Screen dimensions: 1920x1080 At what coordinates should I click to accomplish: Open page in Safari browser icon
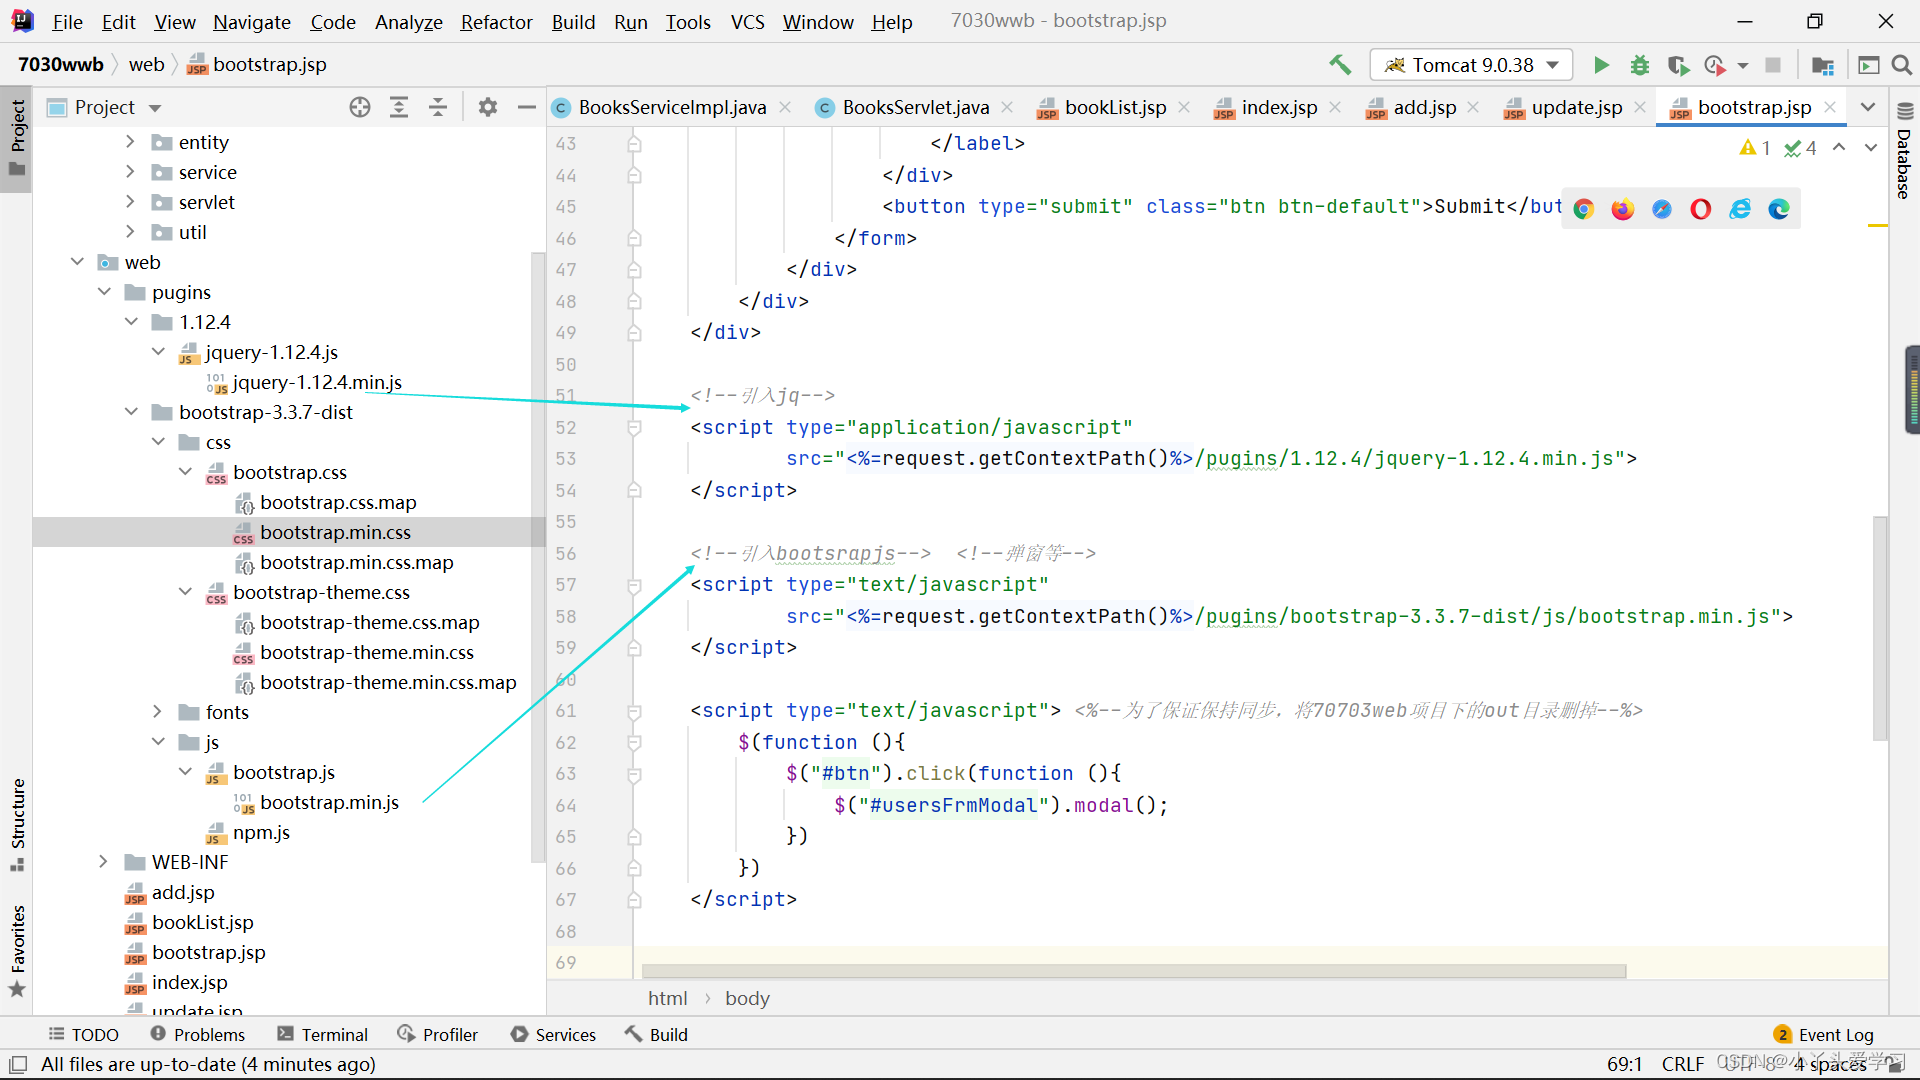click(x=1661, y=209)
